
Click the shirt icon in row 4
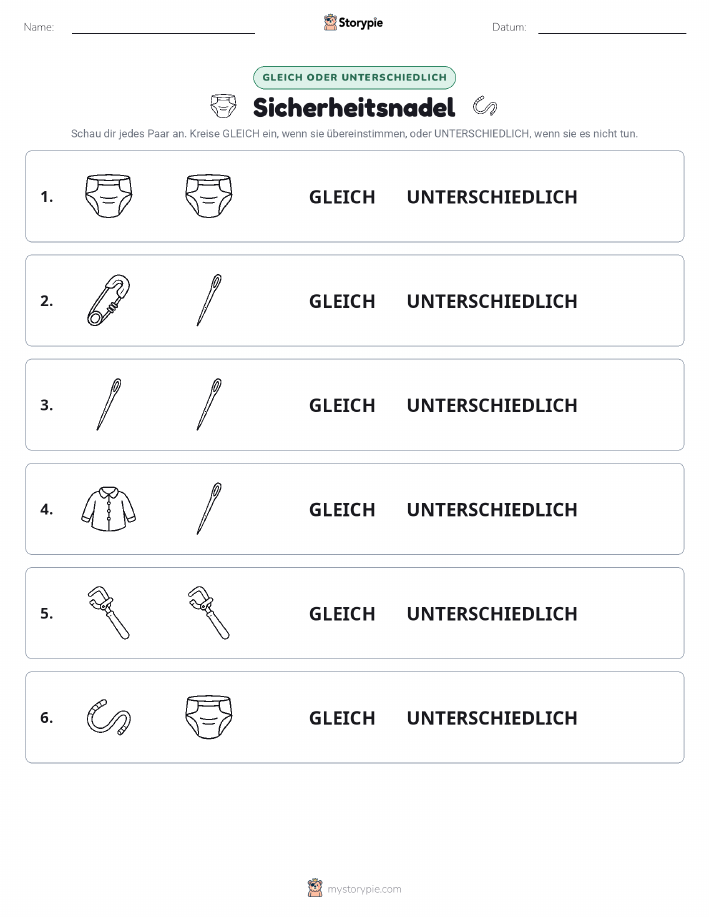tap(109, 509)
